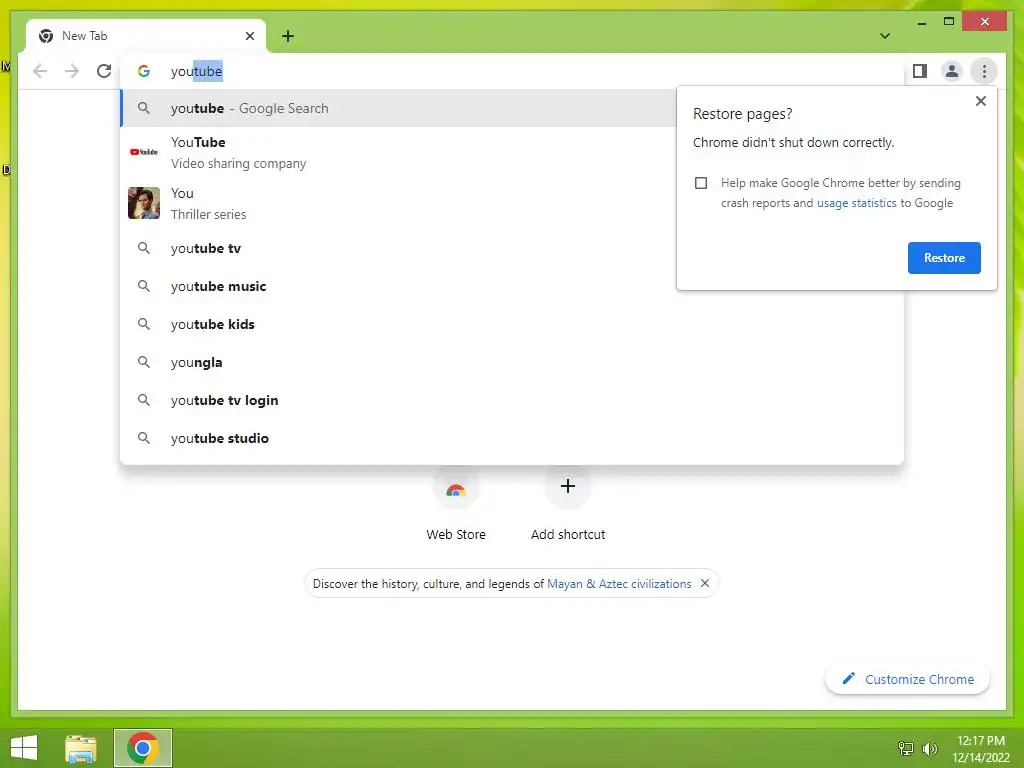Select the youngla suggestion
1024x768 pixels.
(512, 362)
